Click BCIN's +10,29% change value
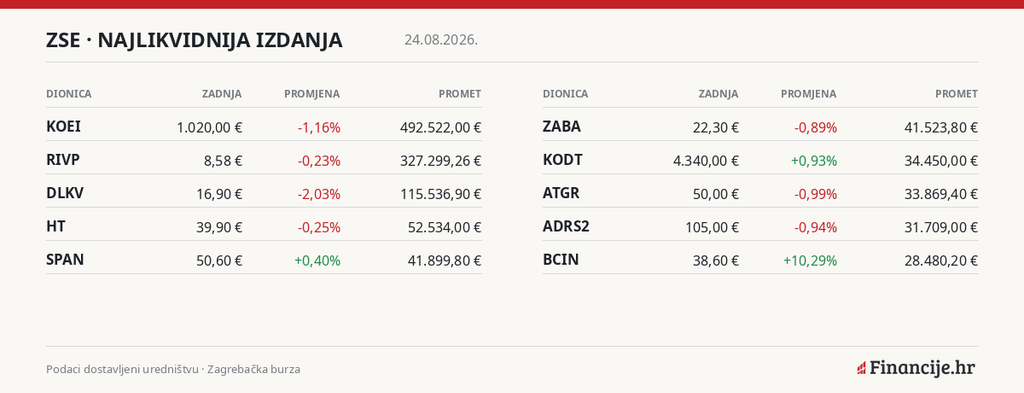Viewport: 1024px width, 393px height. click(810, 260)
